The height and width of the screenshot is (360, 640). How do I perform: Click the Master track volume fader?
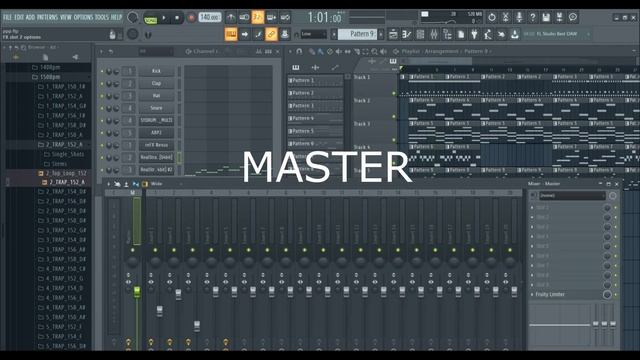(x=137, y=291)
